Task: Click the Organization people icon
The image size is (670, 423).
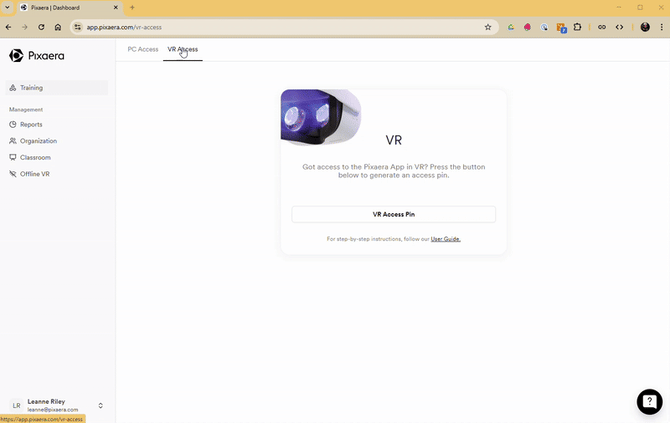Action: (x=13, y=141)
